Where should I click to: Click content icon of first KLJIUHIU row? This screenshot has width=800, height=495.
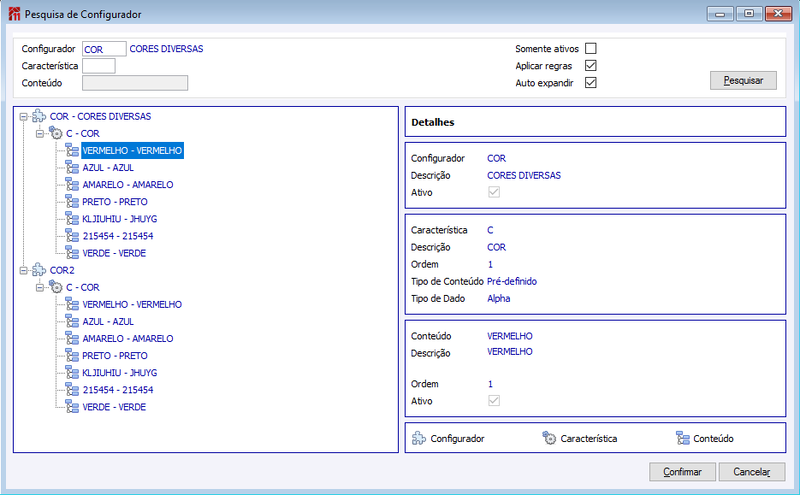tap(72, 219)
